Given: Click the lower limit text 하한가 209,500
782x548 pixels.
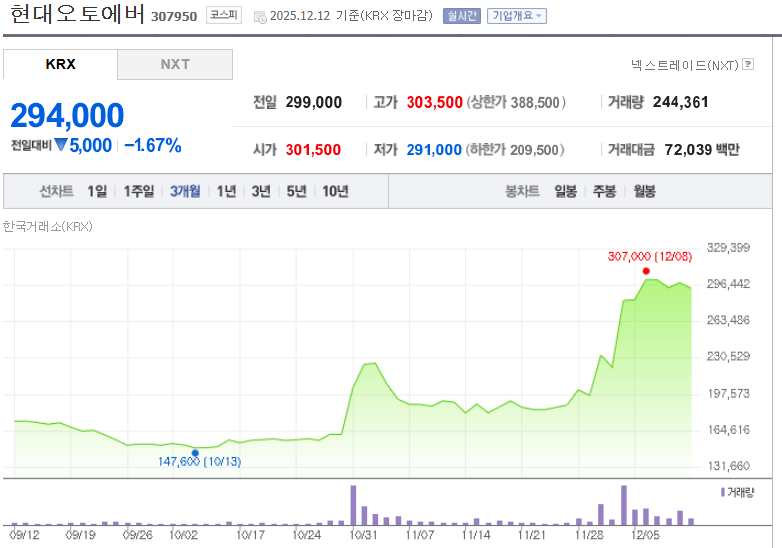Looking at the screenshot, I should [x=515, y=150].
